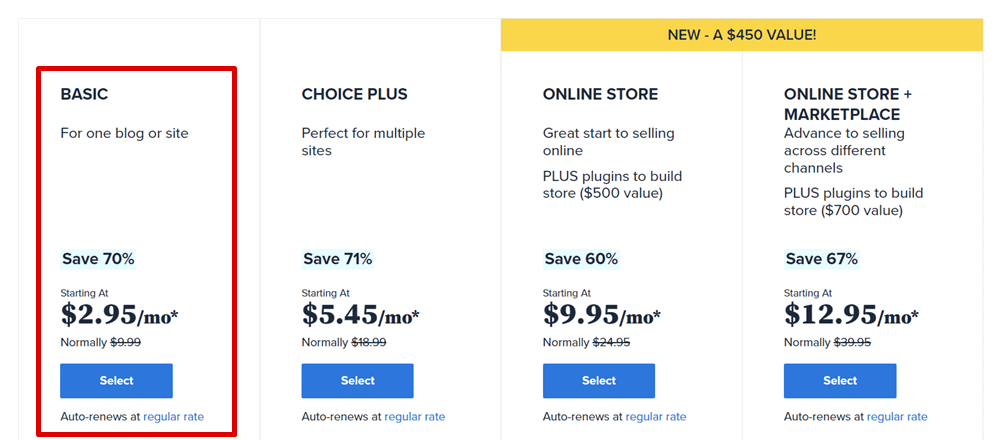
Task: Follow regular rate link under Online Store + Marketplace
Action: tap(897, 417)
